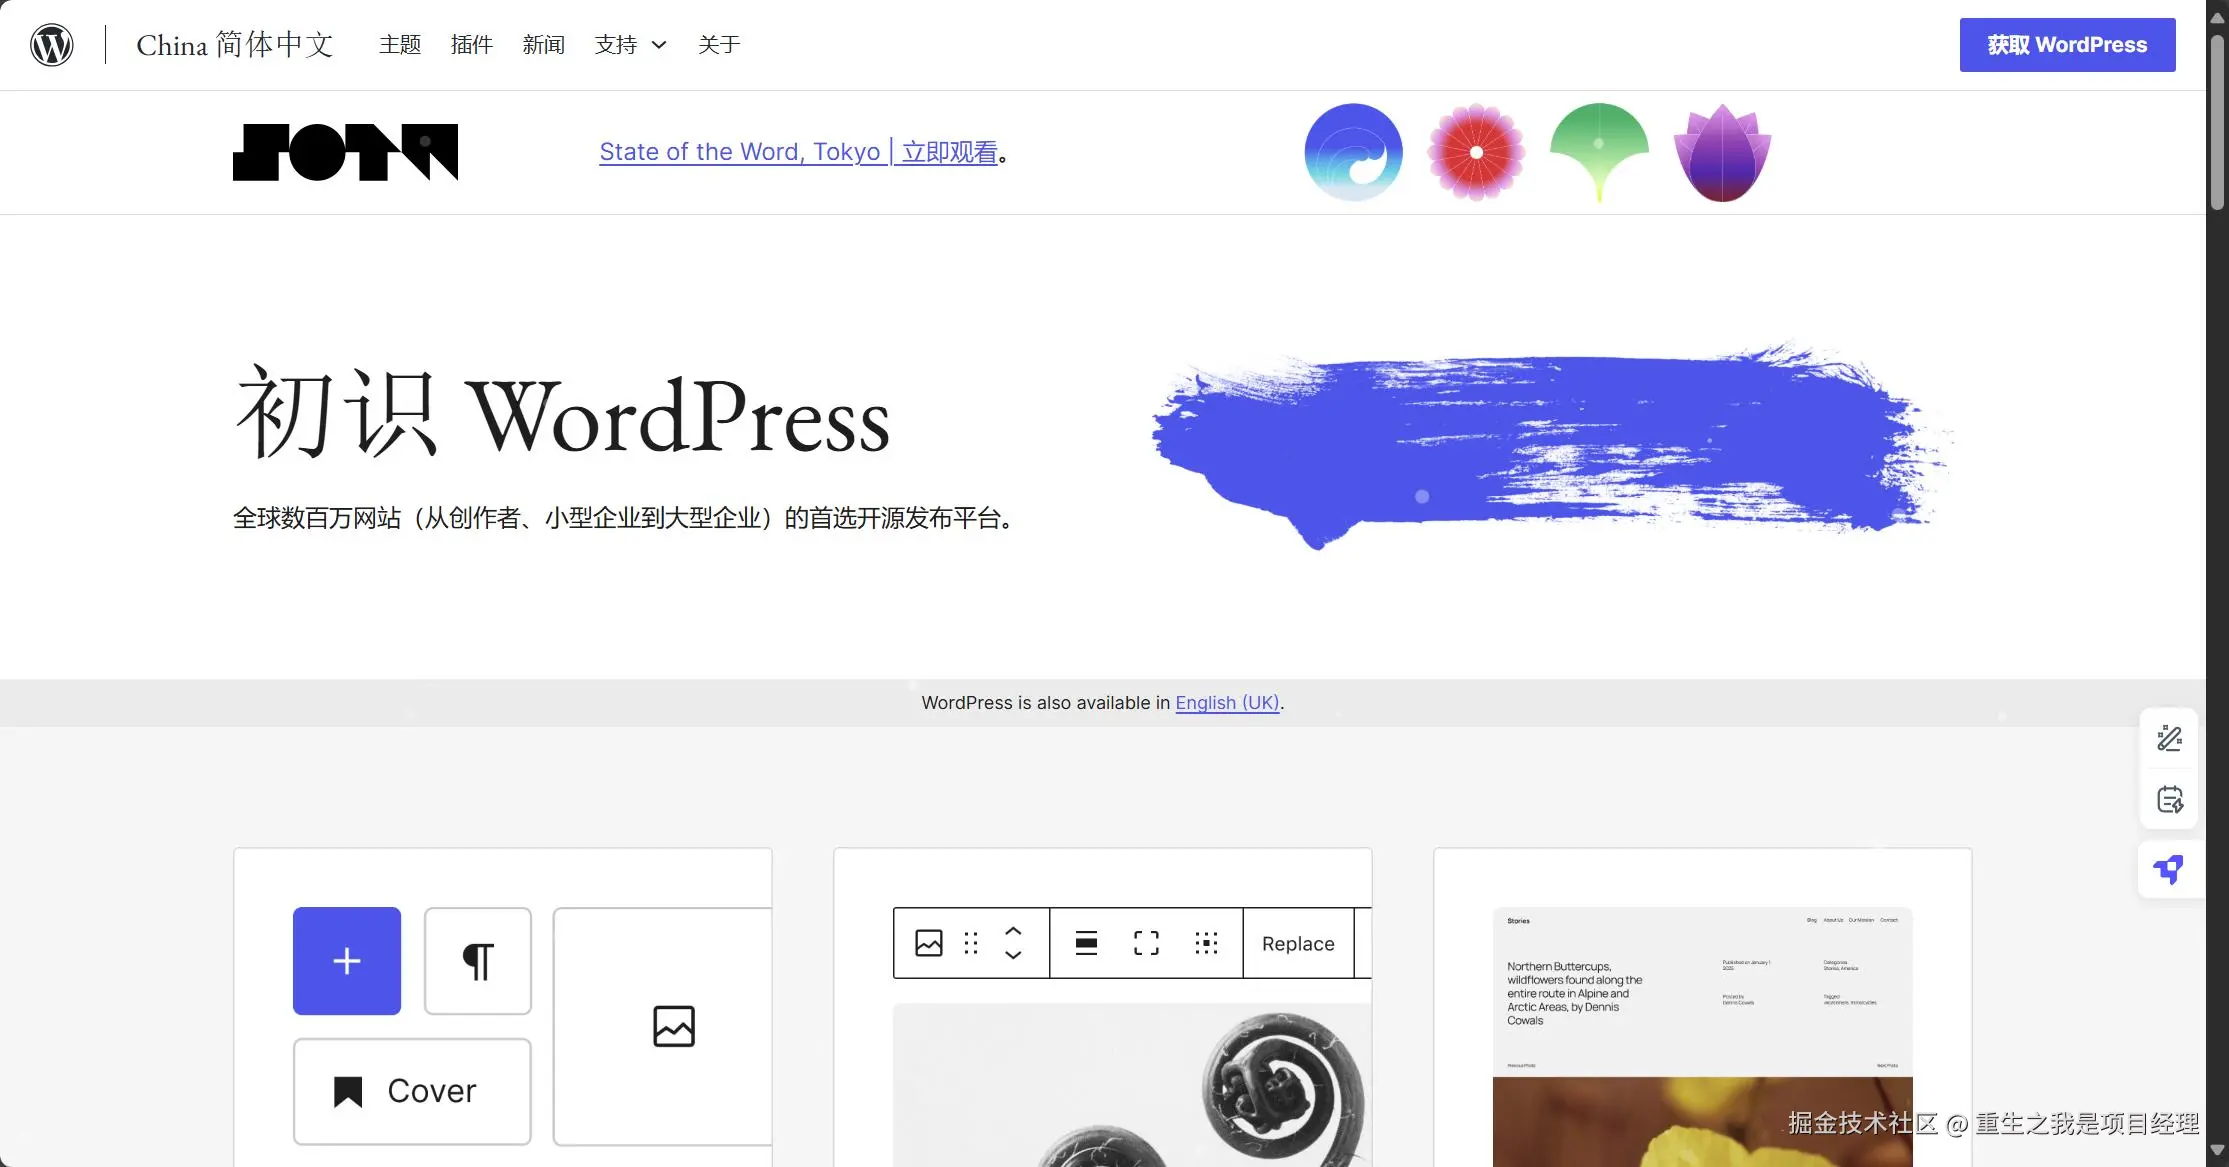Open the 主题 menu item
This screenshot has height=1167, width=2229.
[x=400, y=45]
